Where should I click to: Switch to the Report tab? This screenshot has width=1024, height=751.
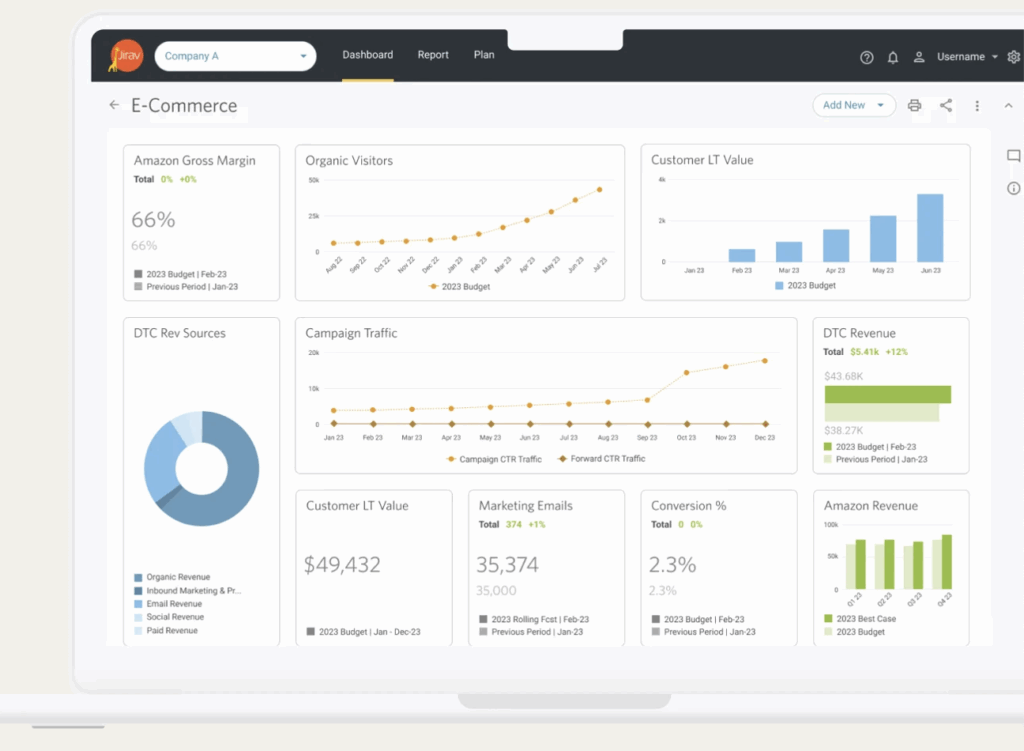[x=433, y=55]
